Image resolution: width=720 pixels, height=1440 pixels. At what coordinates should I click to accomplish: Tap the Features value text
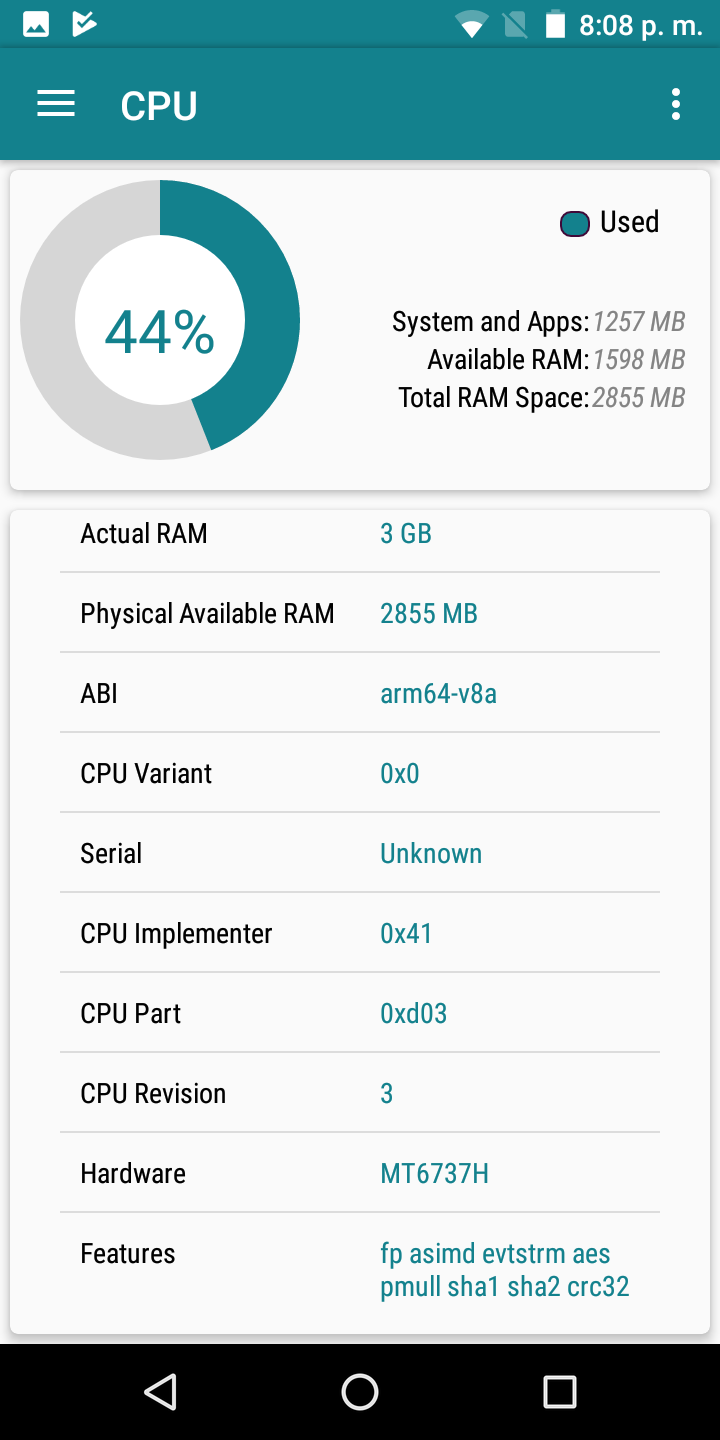coord(504,1269)
